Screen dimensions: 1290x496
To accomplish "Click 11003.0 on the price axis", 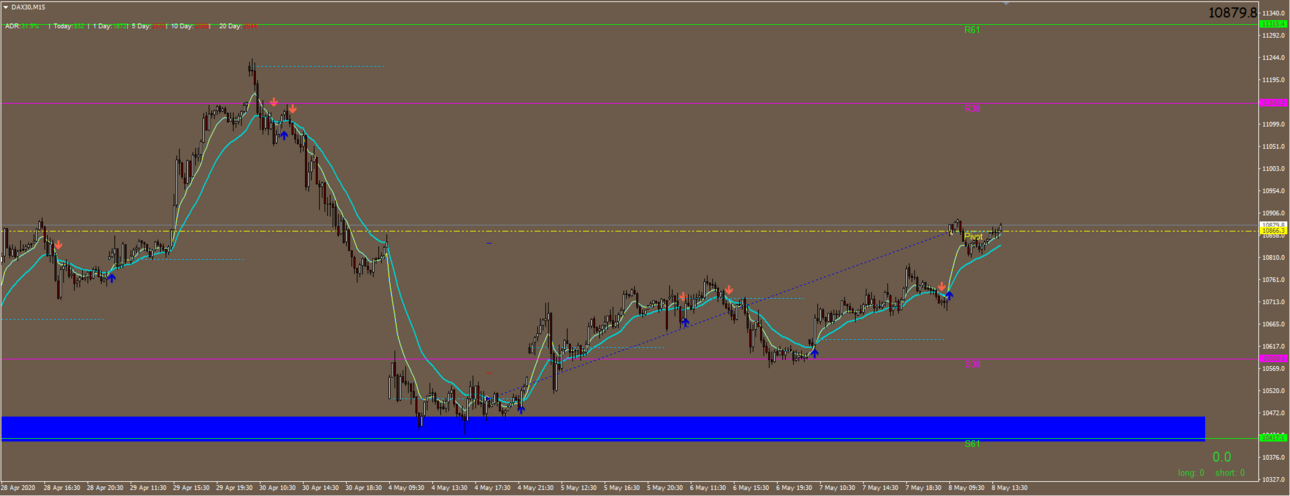I will 1274,169.
